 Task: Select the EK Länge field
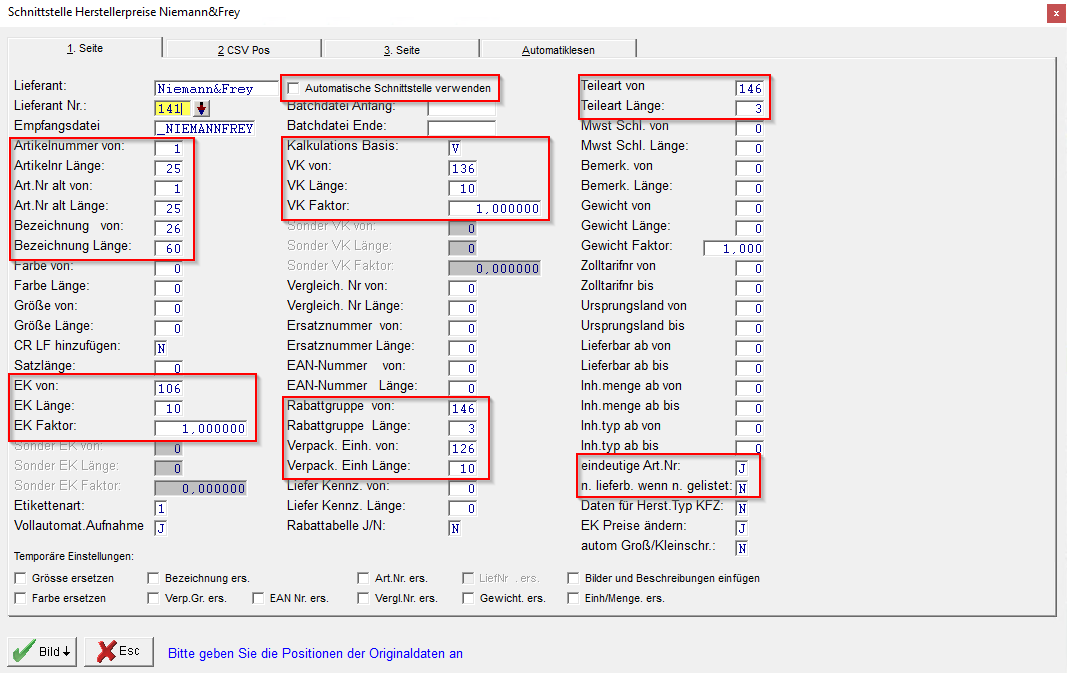[x=169, y=408]
